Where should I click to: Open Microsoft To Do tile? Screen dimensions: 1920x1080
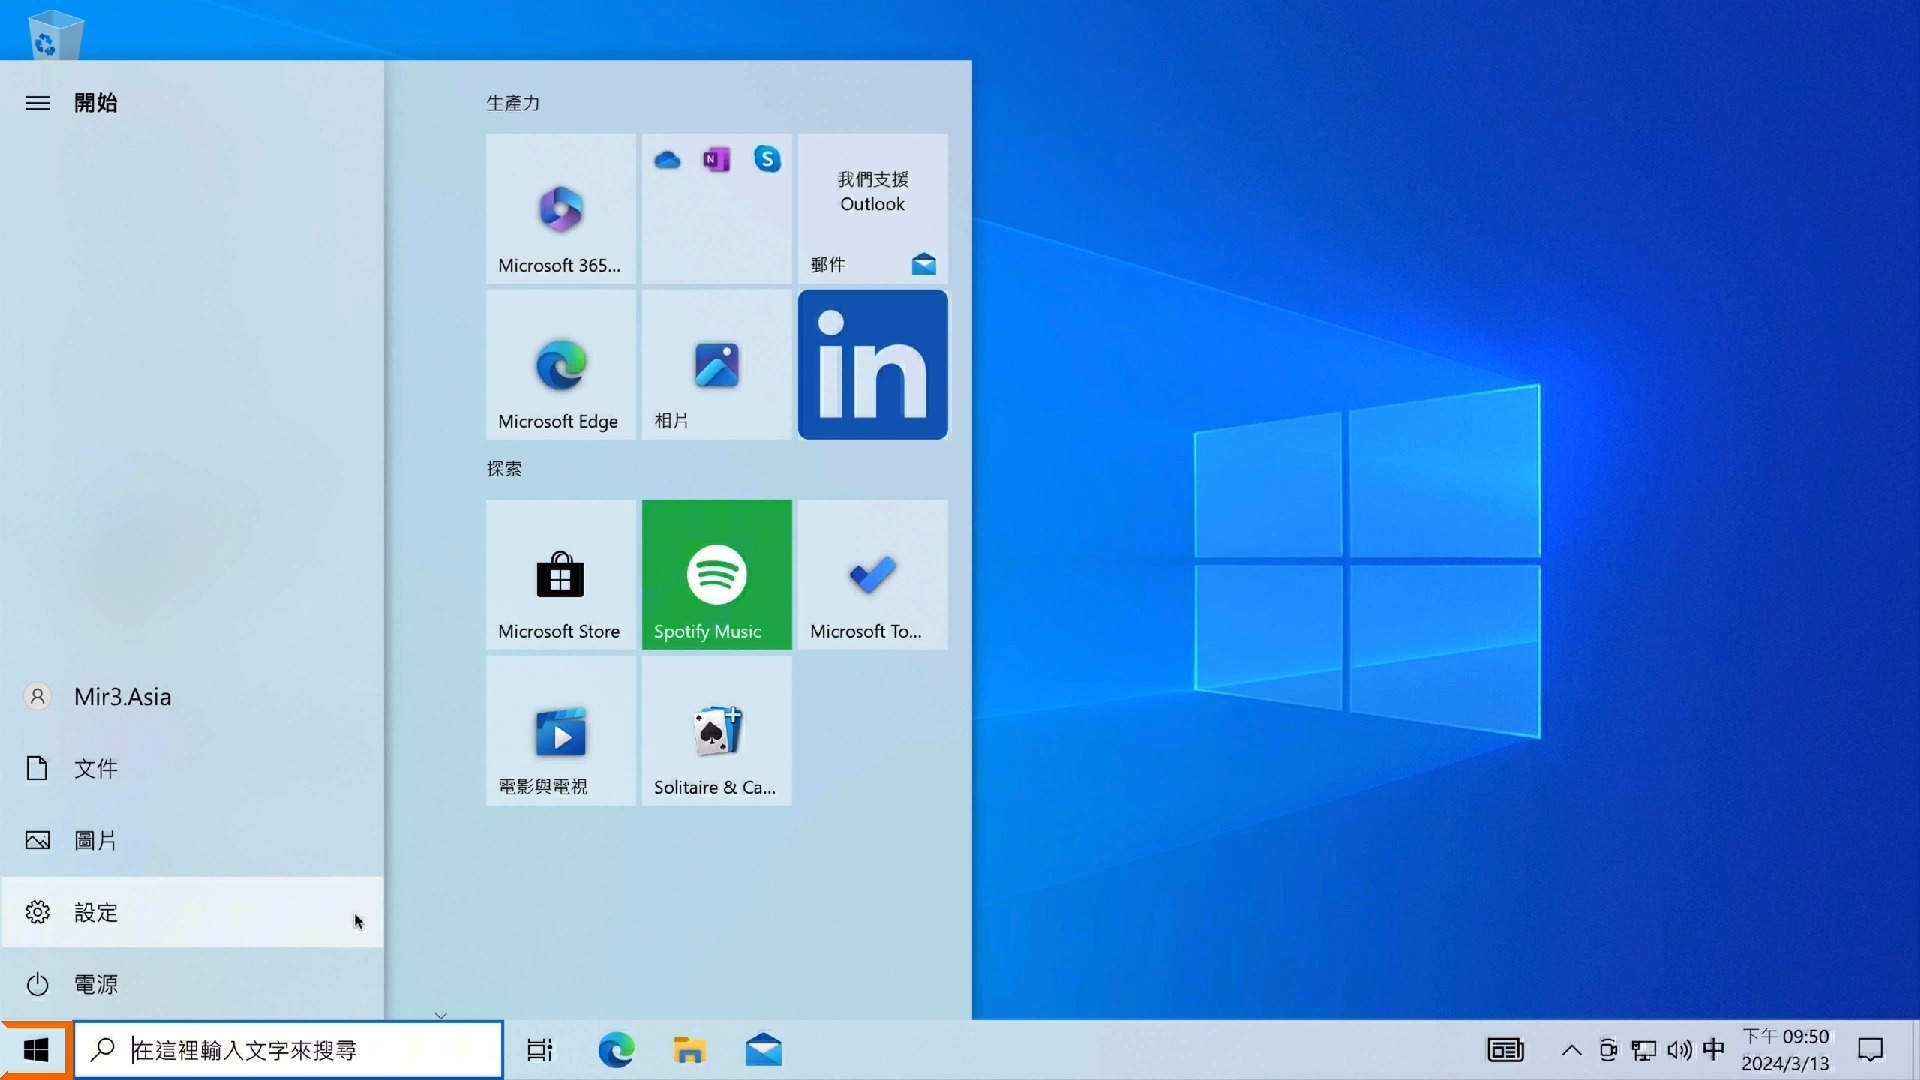(871, 575)
